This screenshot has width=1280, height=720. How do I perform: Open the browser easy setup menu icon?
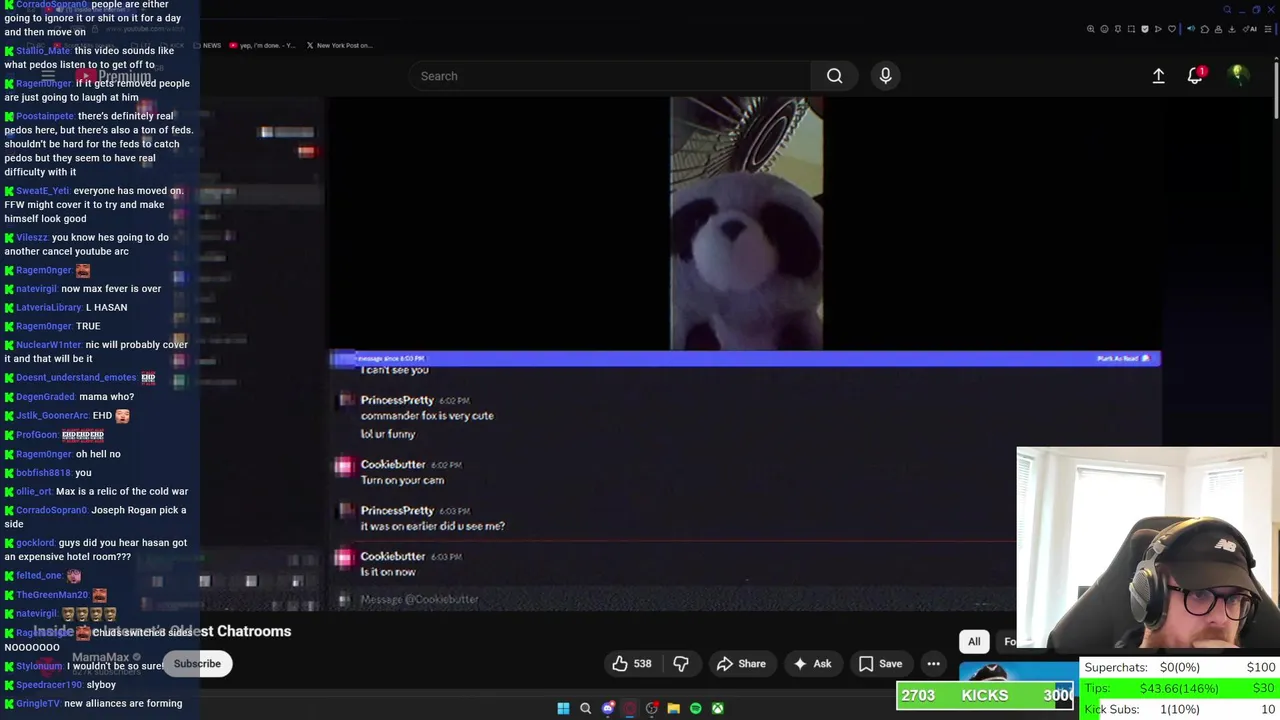1268,29
